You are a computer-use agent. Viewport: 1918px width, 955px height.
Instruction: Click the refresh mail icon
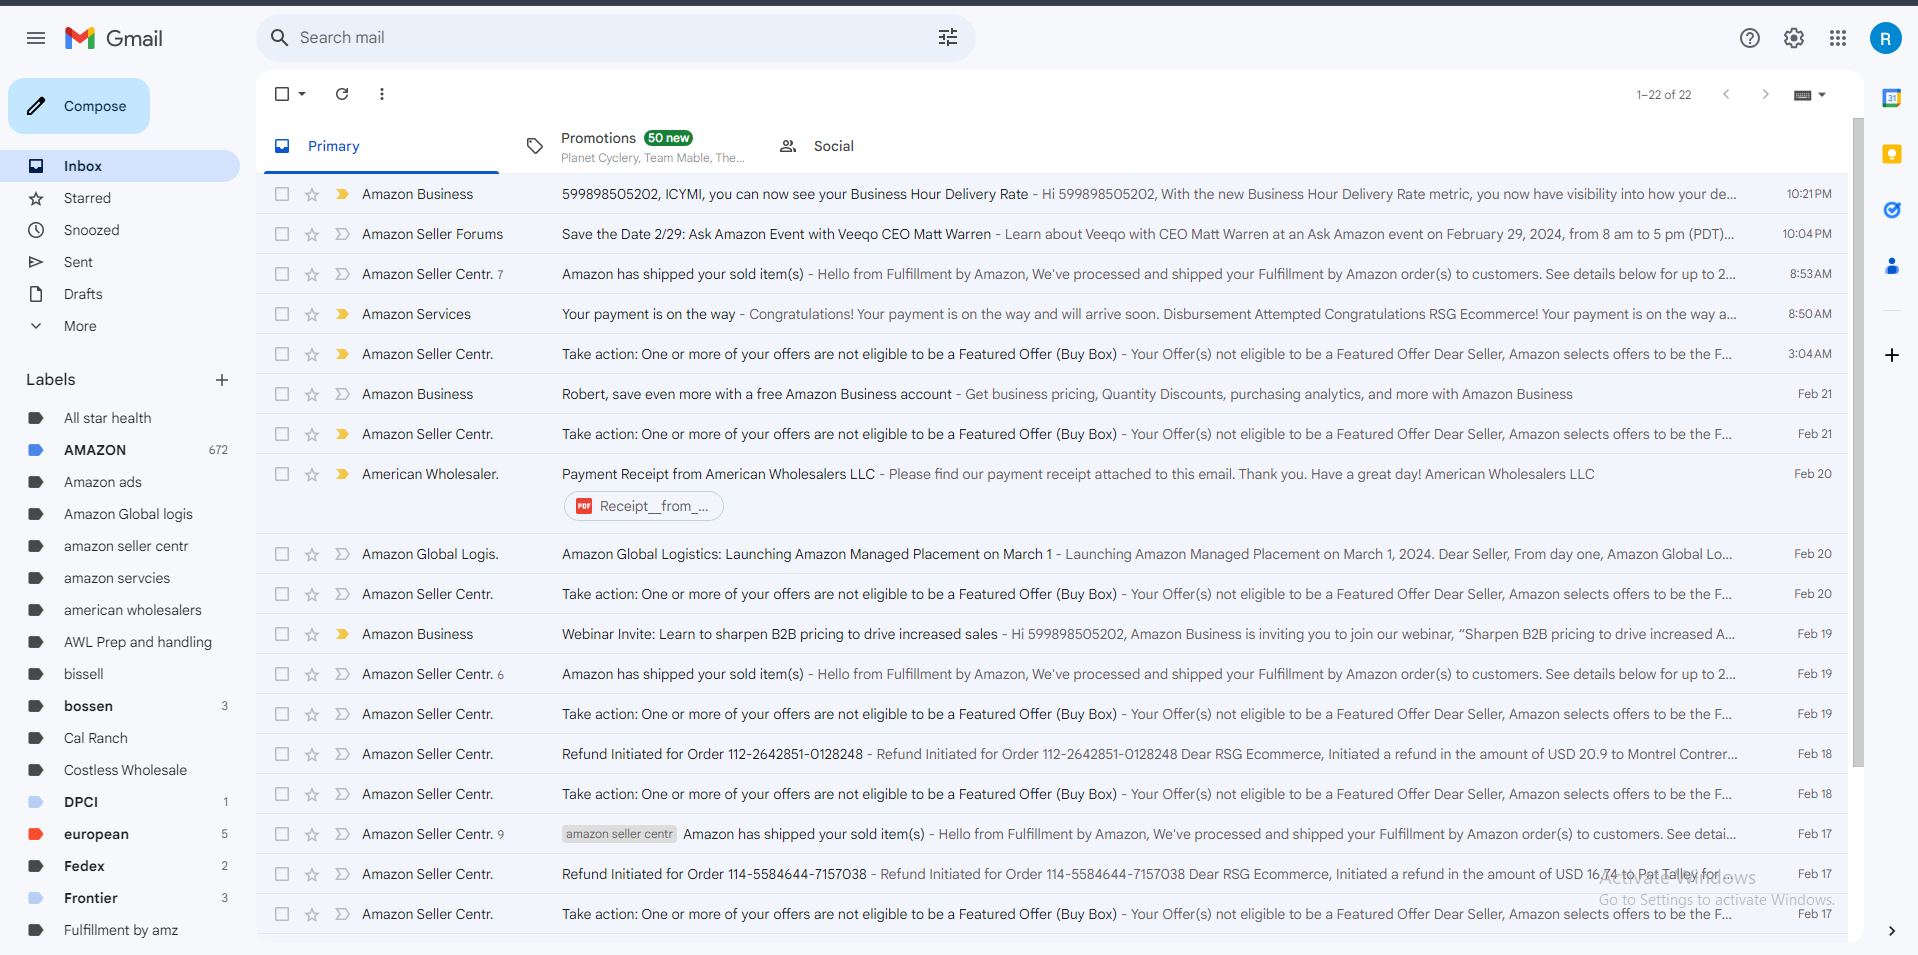(342, 94)
